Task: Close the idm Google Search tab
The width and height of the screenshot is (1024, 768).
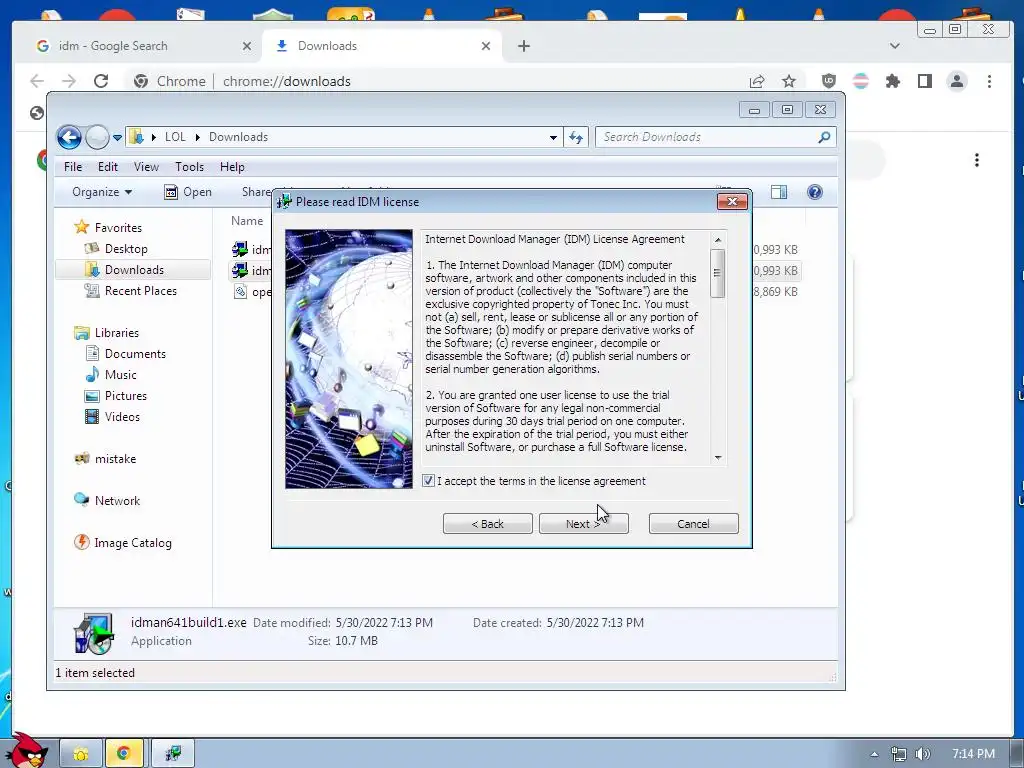Action: coord(246,46)
